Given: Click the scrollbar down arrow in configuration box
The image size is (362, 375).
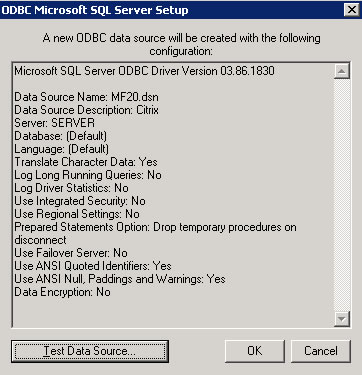Looking at the screenshot, I should pos(342,319).
